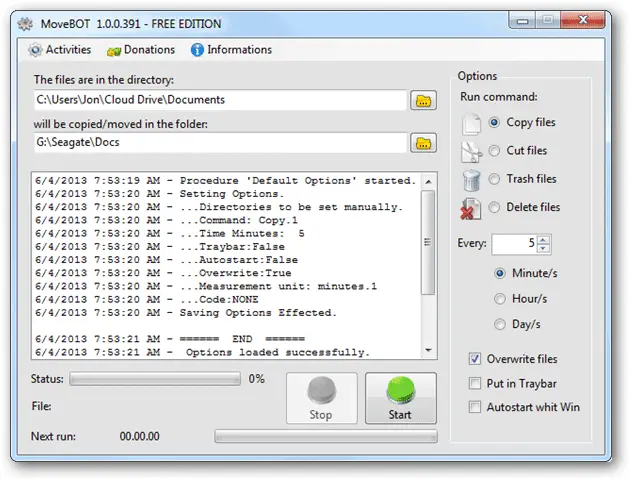Enable Put in Traybar checkbox
The image size is (630, 480).
475,384
